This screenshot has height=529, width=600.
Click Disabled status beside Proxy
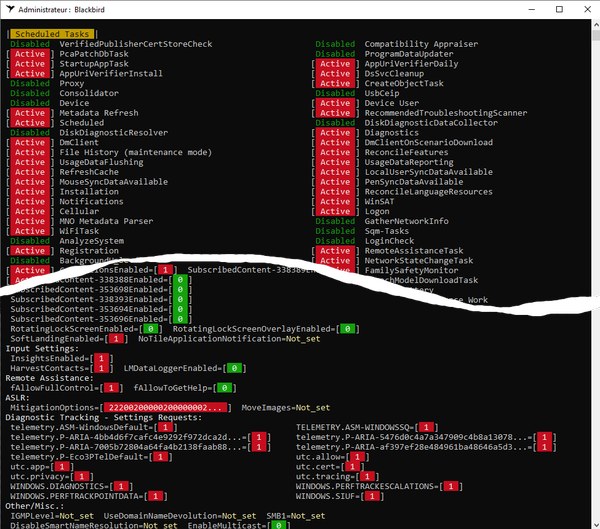tap(30, 83)
